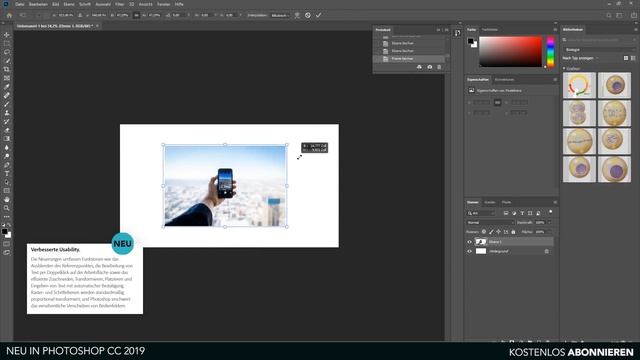The height and width of the screenshot is (360, 640).
Task: Click the library search field
Action: coord(599,40)
